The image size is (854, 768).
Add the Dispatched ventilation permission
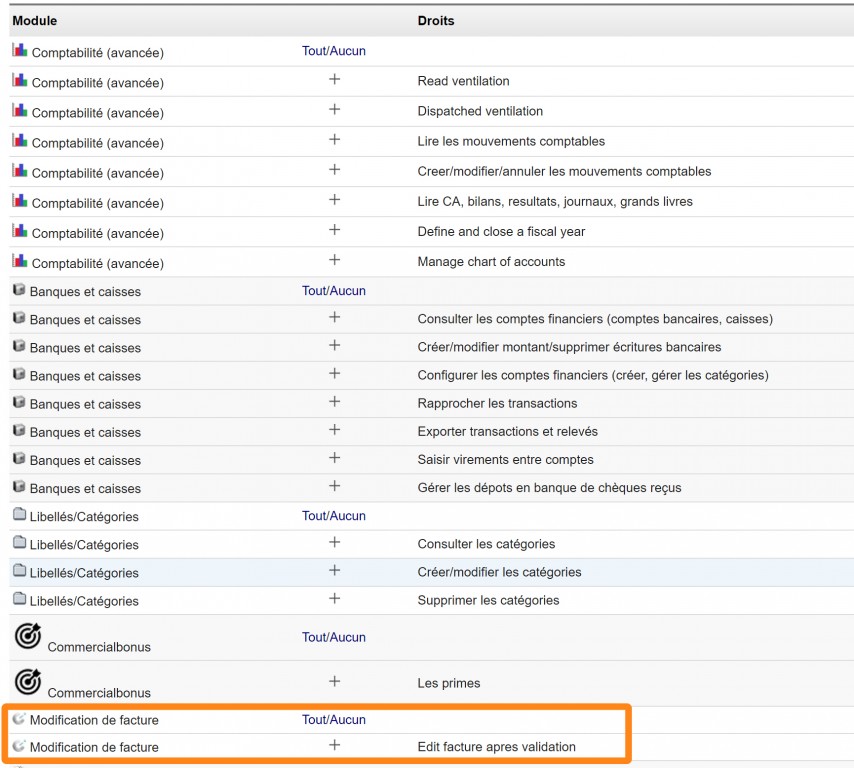pos(334,110)
